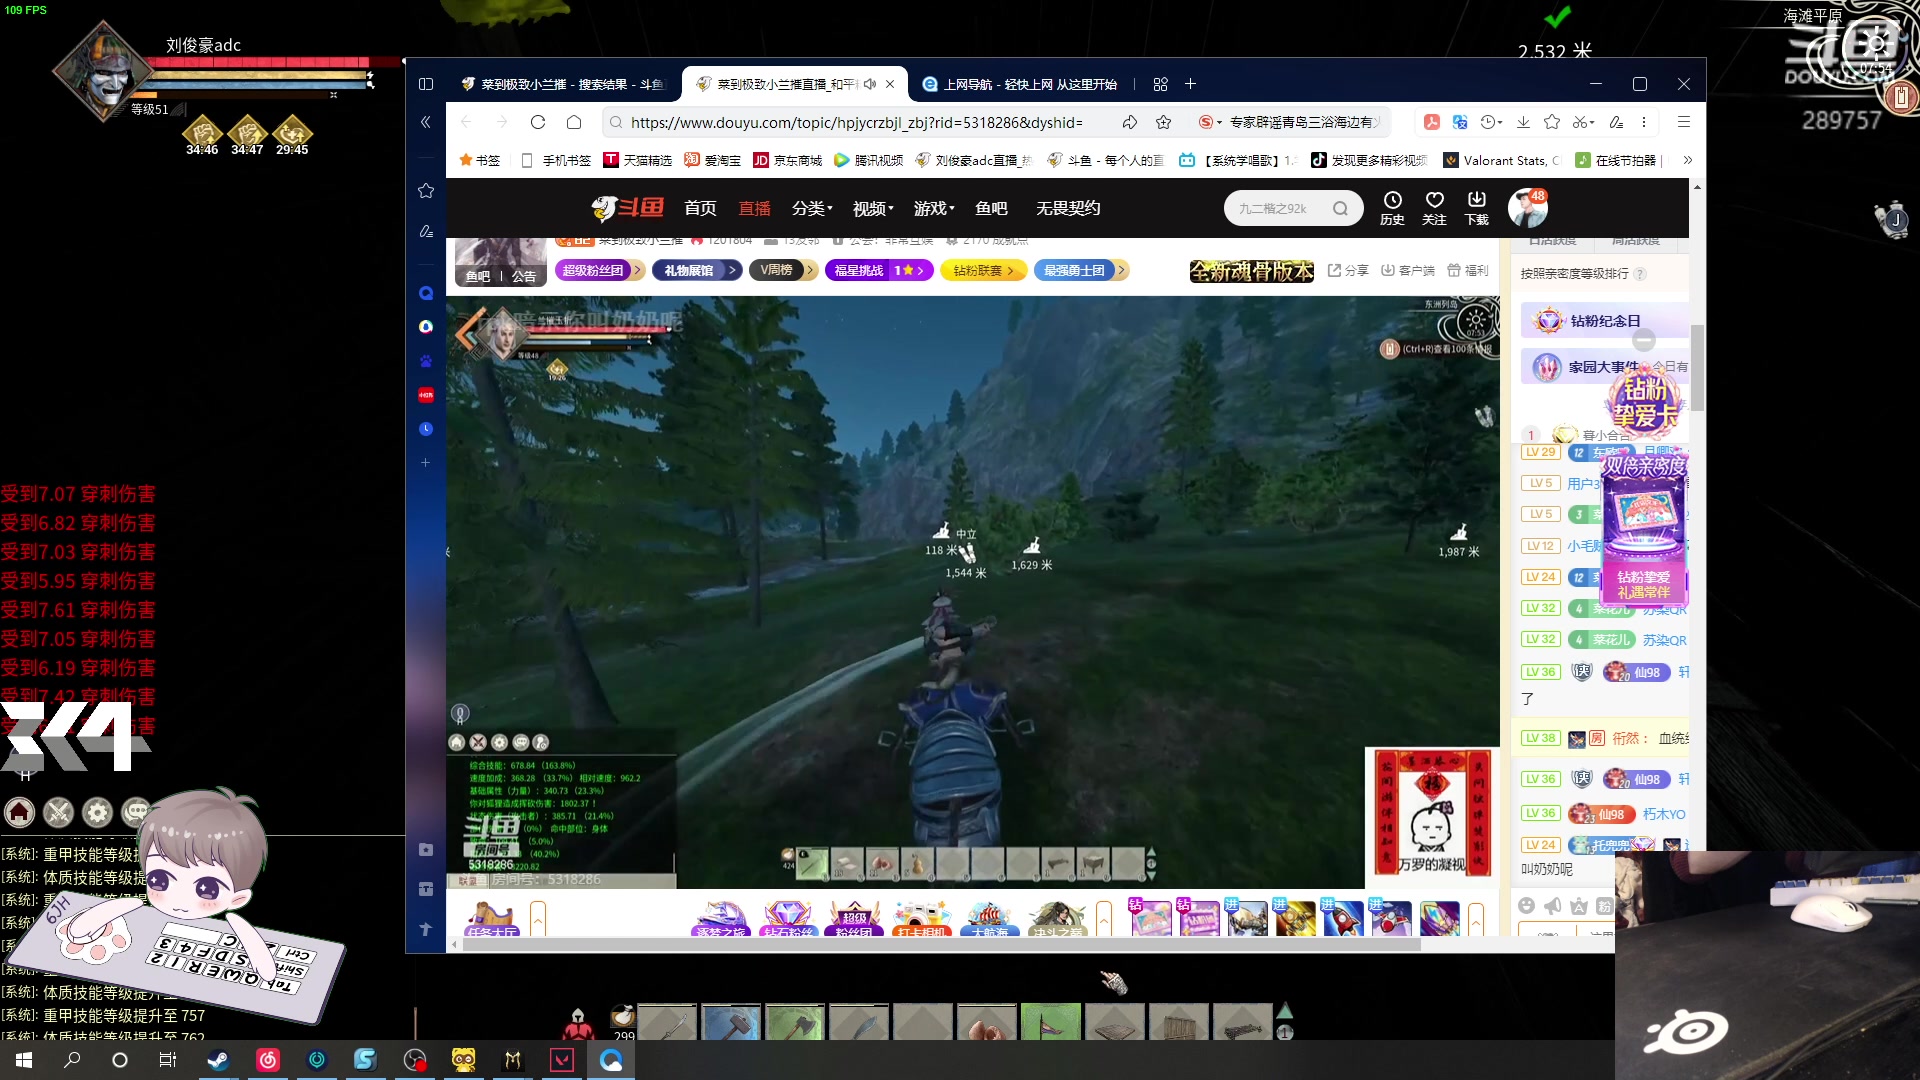Open Windows taskbar search
The width and height of the screenshot is (1920, 1080).
(x=72, y=1060)
